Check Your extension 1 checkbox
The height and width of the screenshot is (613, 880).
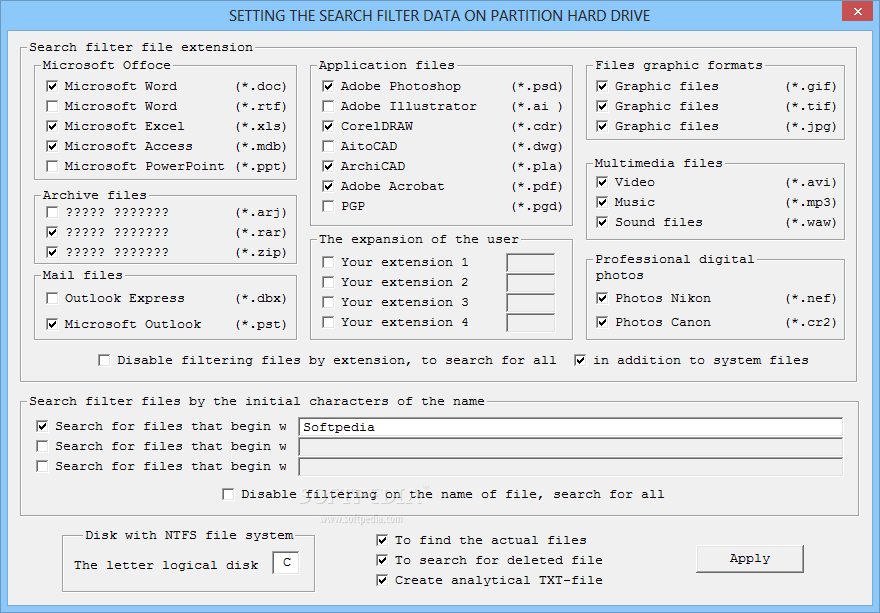tap(328, 262)
